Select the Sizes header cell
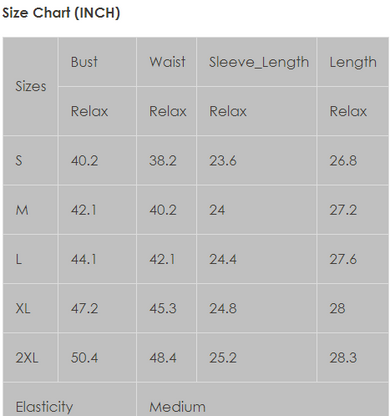Viewport: 390px width, 416px height. (x=31, y=86)
